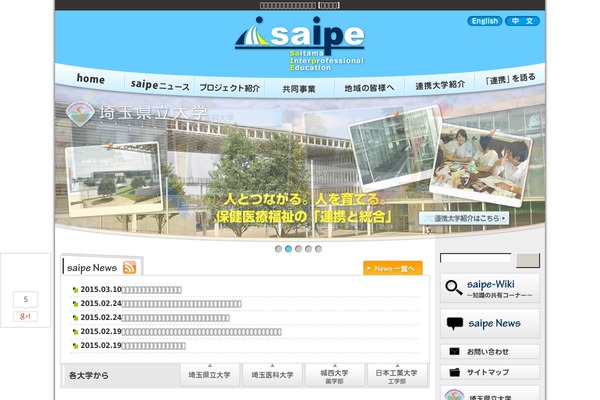Open the saipe News RSS feed icon
The image size is (600, 400).
[129, 267]
